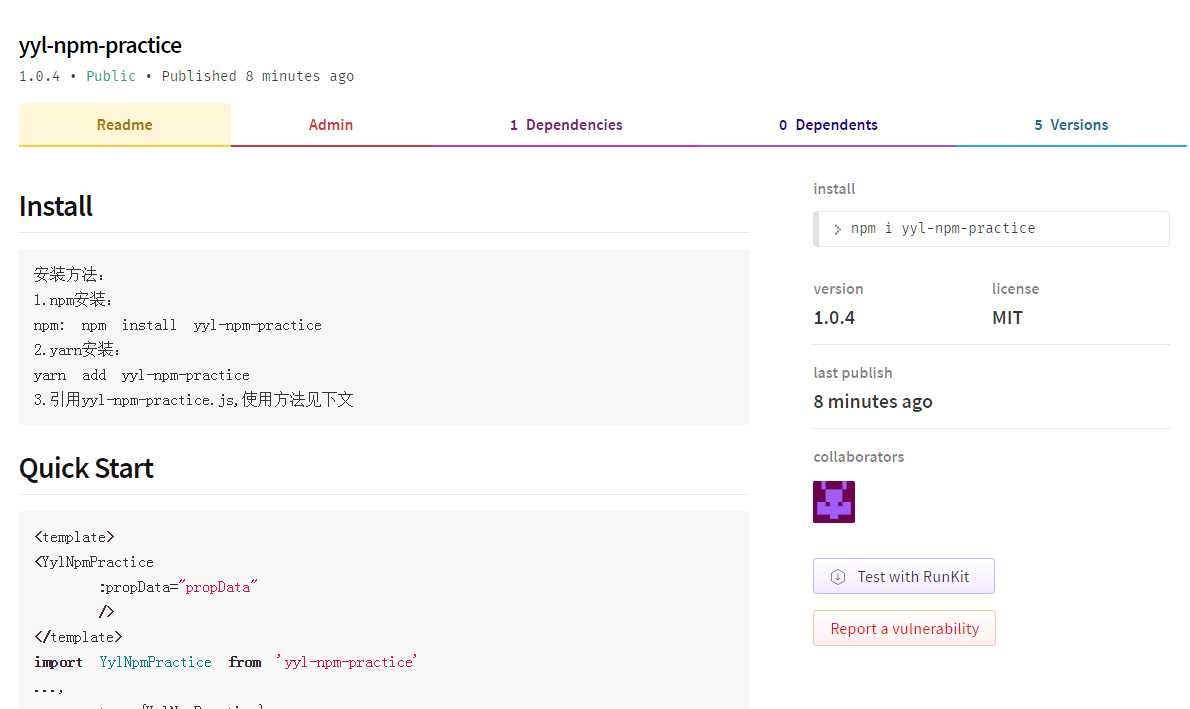This screenshot has height=709, width=1190.
Task: Open the collaborator avatar profile
Action: click(834, 502)
